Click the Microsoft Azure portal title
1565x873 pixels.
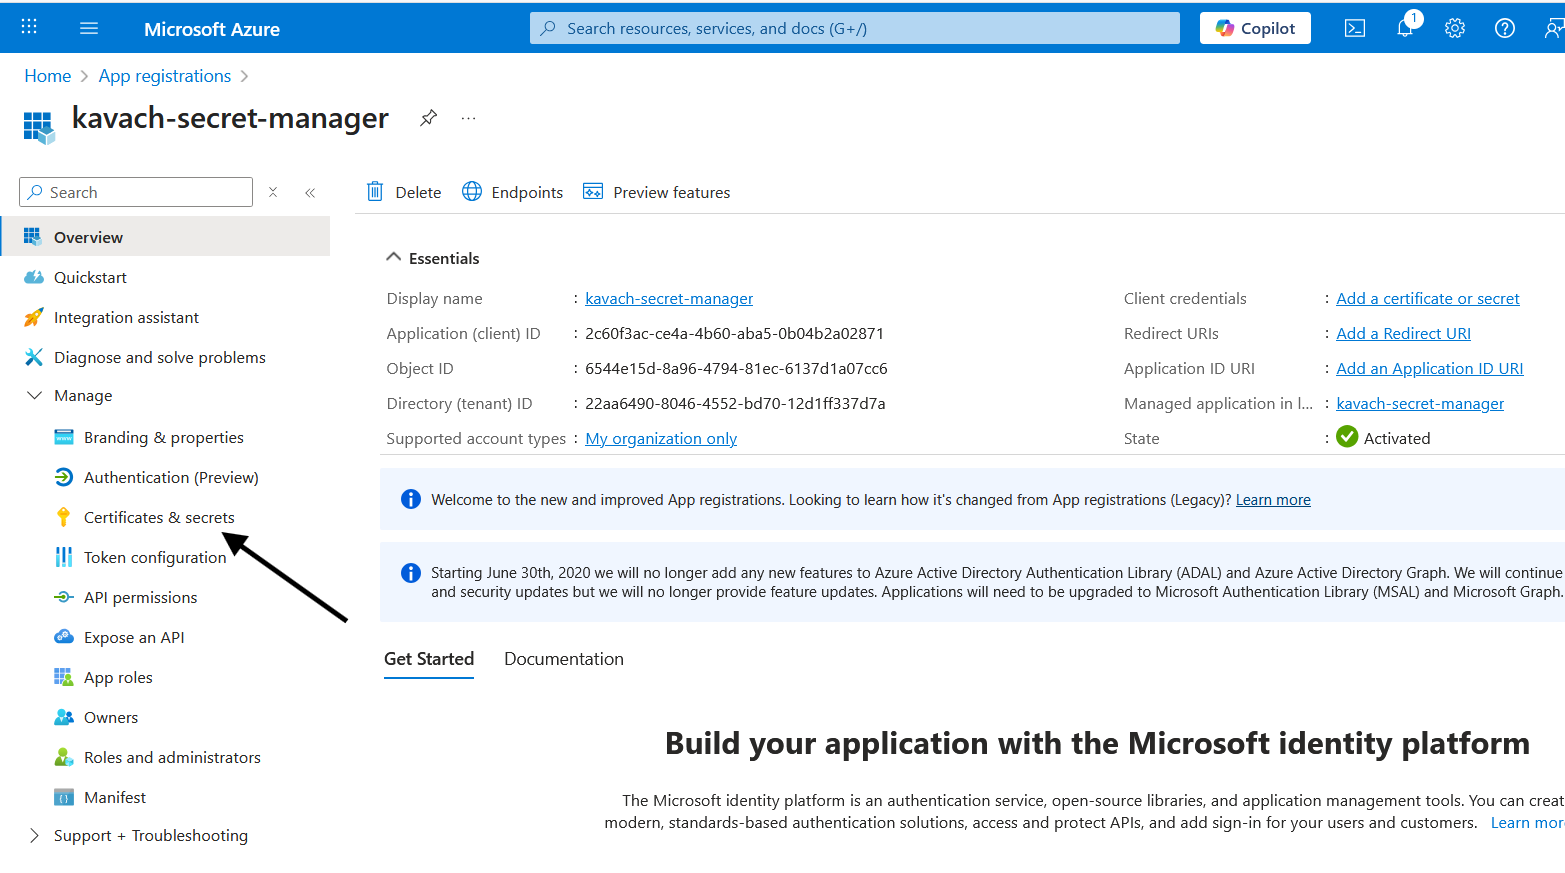(x=212, y=29)
